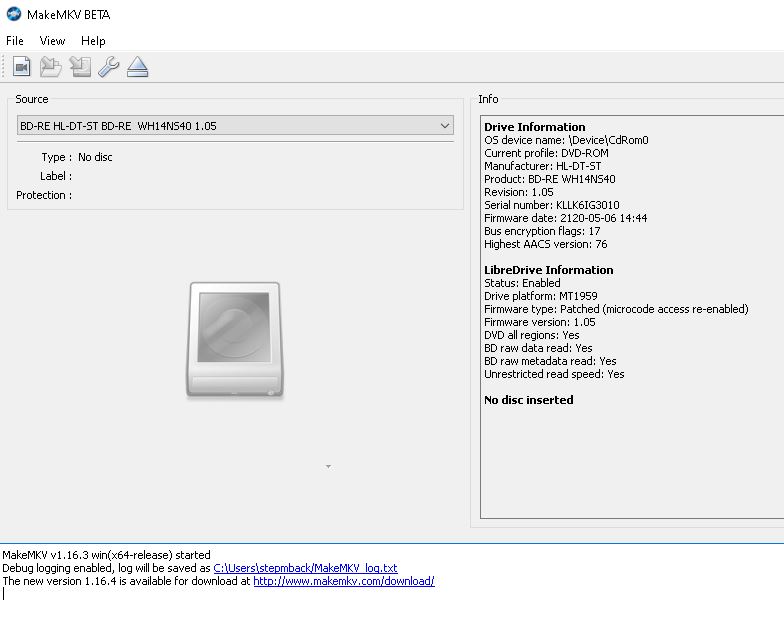
Task: Click the 'Protection :' field label
Action: click(x=44, y=195)
